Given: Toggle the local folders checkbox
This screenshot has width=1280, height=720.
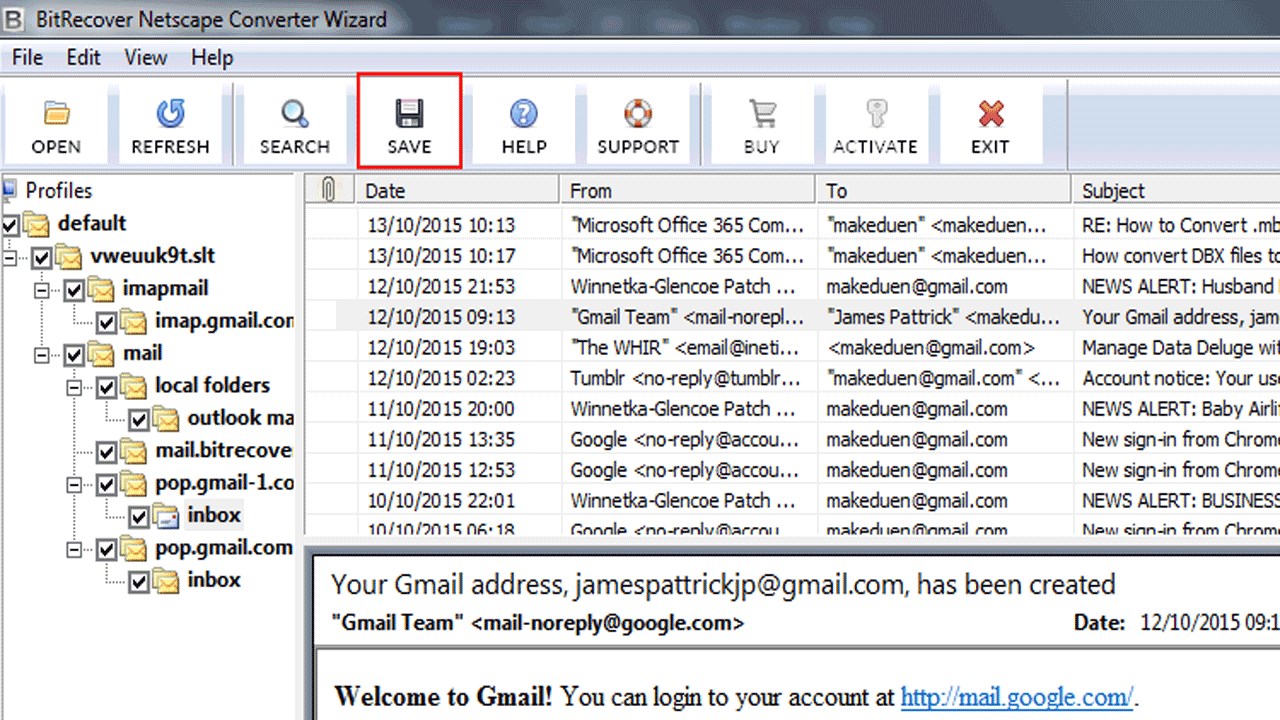Looking at the screenshot, I should pyautogui.click(x=107, y=388).
